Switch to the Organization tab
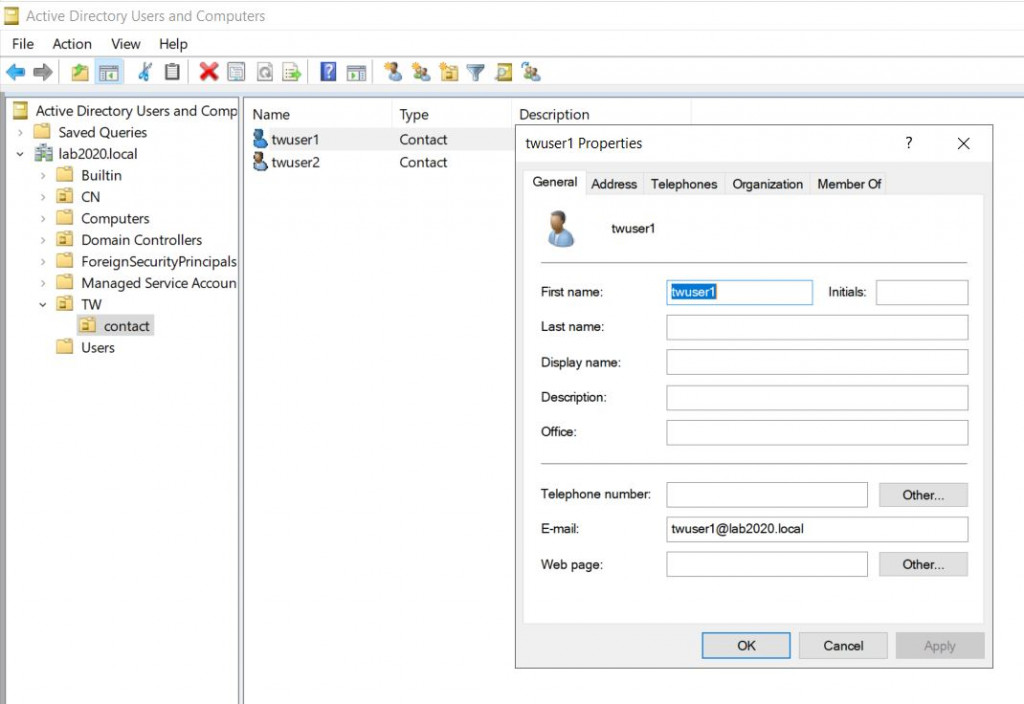 click(767, 184)
